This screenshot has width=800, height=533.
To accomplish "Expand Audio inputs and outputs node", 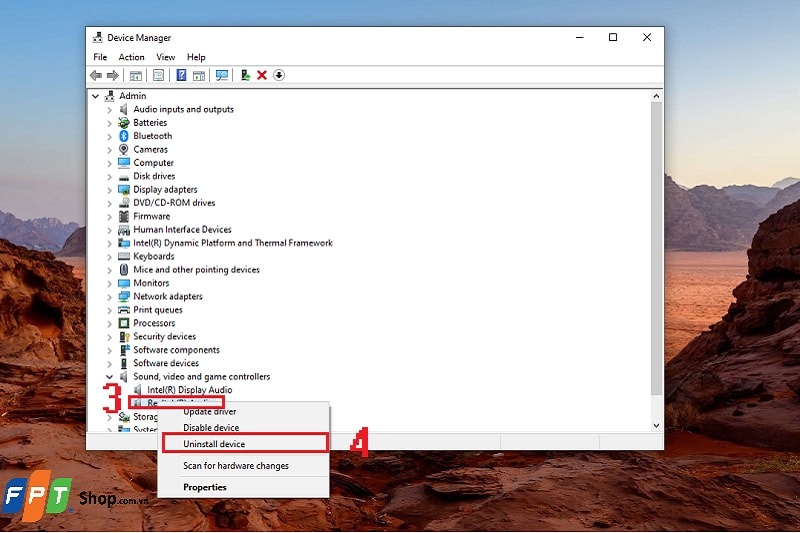I will point(109,110).
